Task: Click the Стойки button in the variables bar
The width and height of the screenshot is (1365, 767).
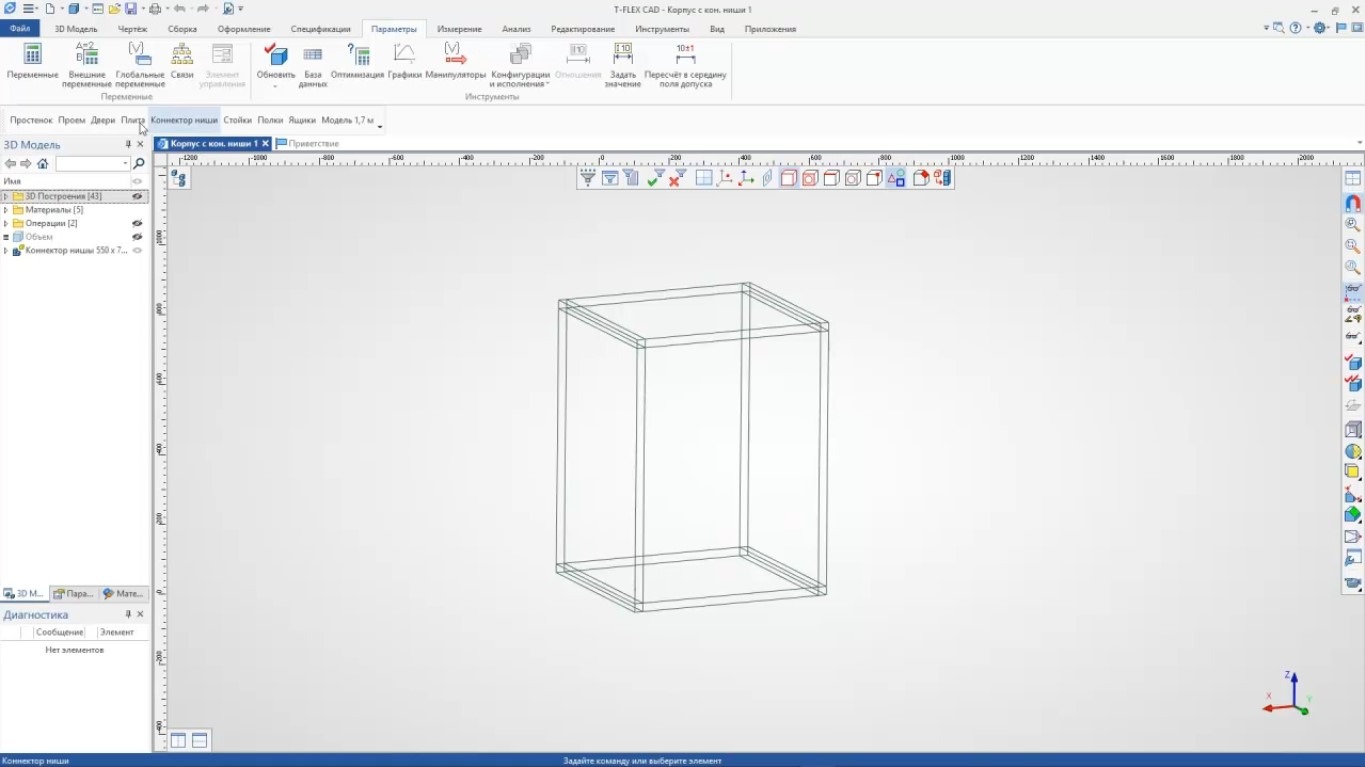Action: (237, 120)
